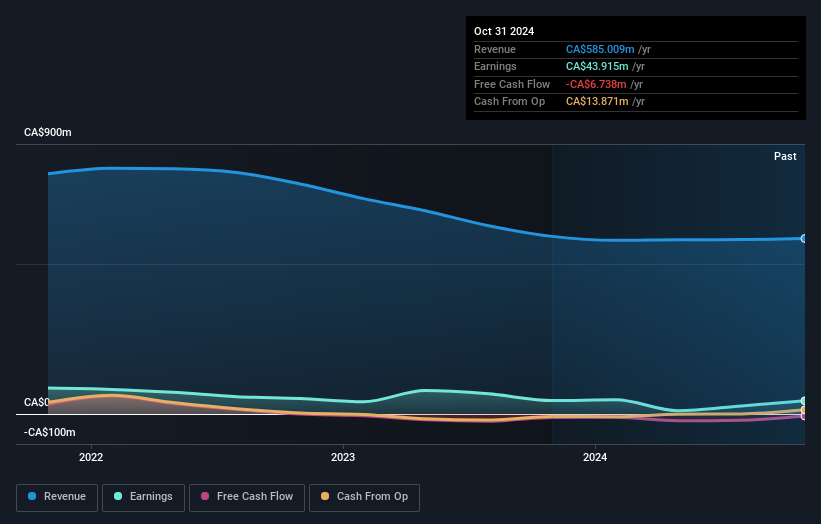Click the -CA$100m axis label

50,432
